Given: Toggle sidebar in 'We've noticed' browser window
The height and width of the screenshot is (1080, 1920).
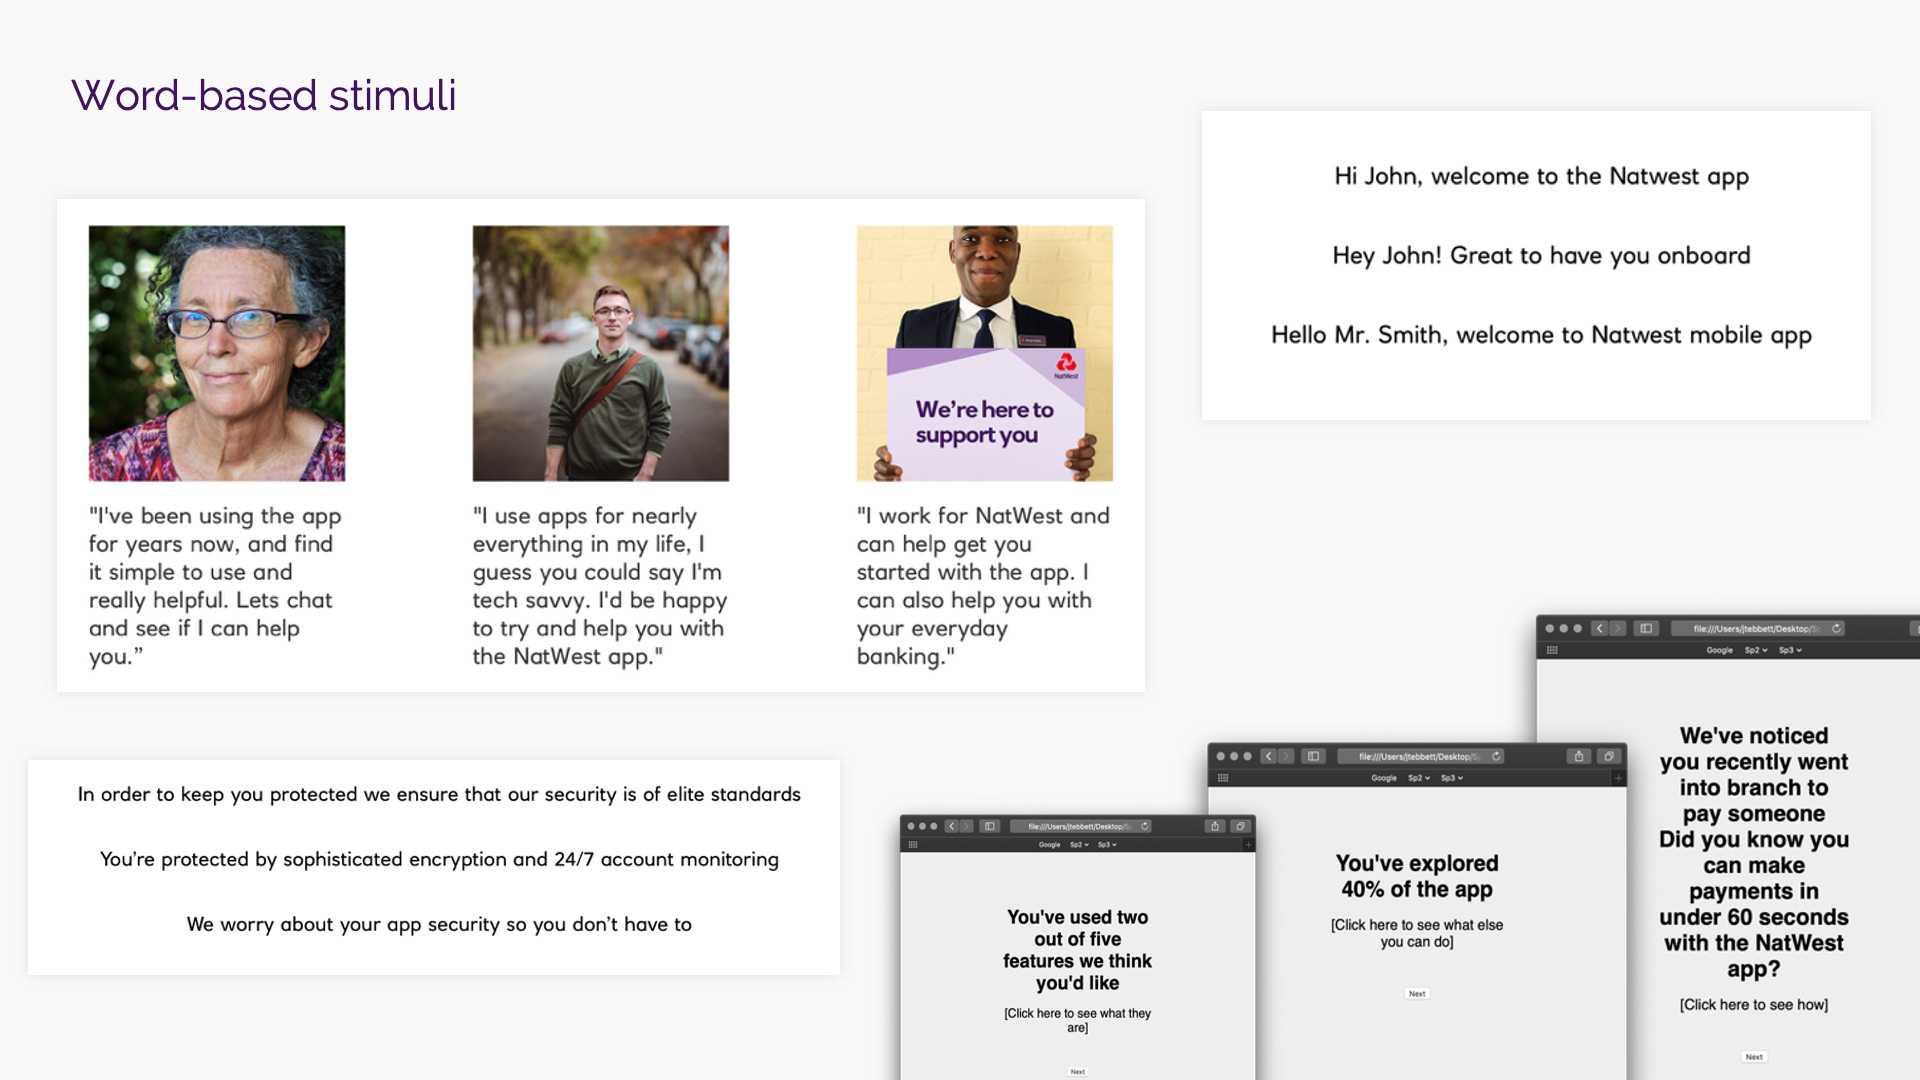Looking at the screenshot, I should (x=1646, y=628).
